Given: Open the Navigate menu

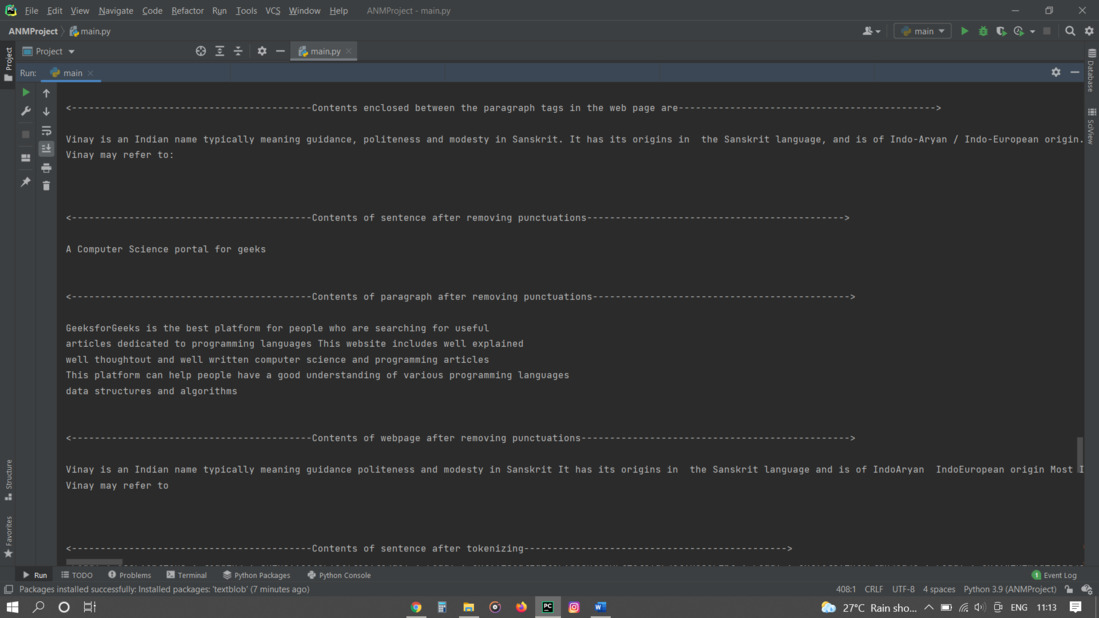Looking at the screenshot, I should pyautogui.click(x=116, y=11).
